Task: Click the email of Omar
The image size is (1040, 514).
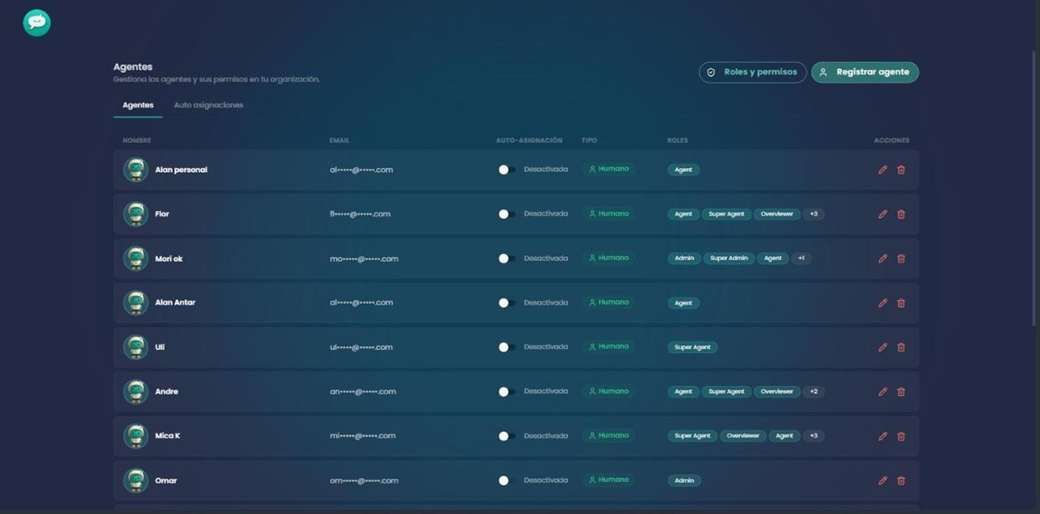Action: (x=364, y=481)
